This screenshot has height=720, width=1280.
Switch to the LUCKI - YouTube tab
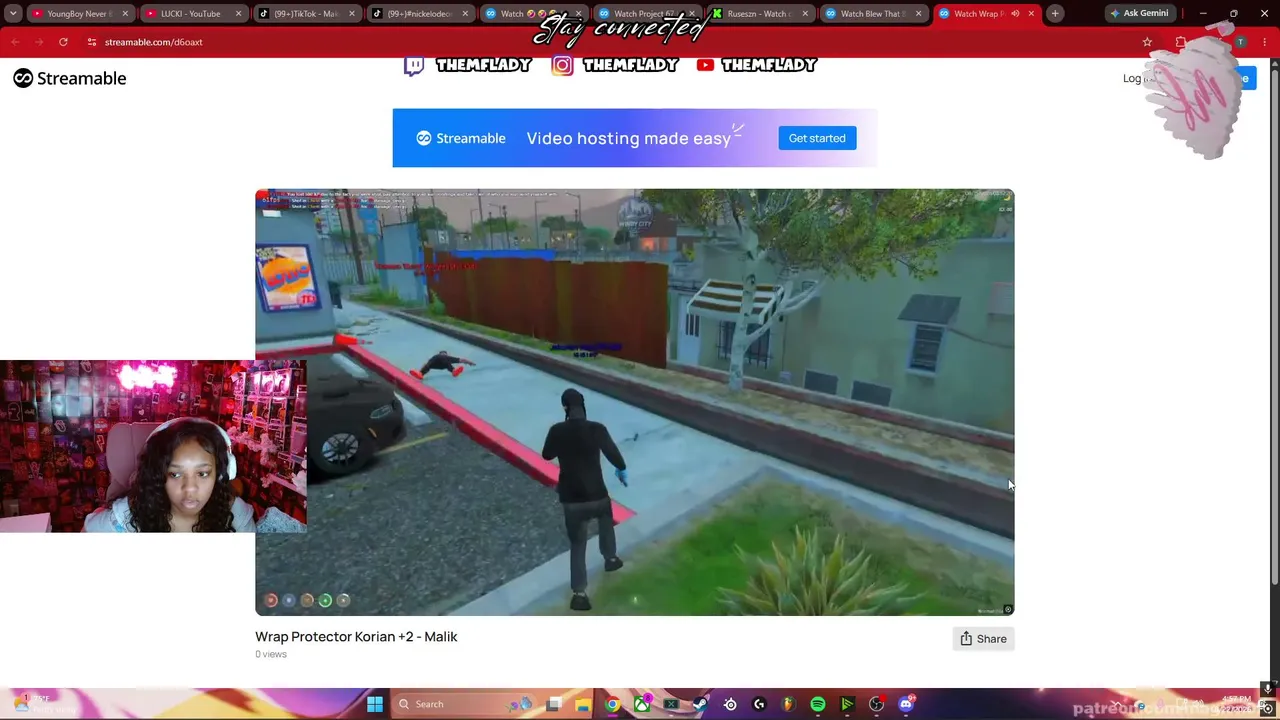tap(190, 14)
